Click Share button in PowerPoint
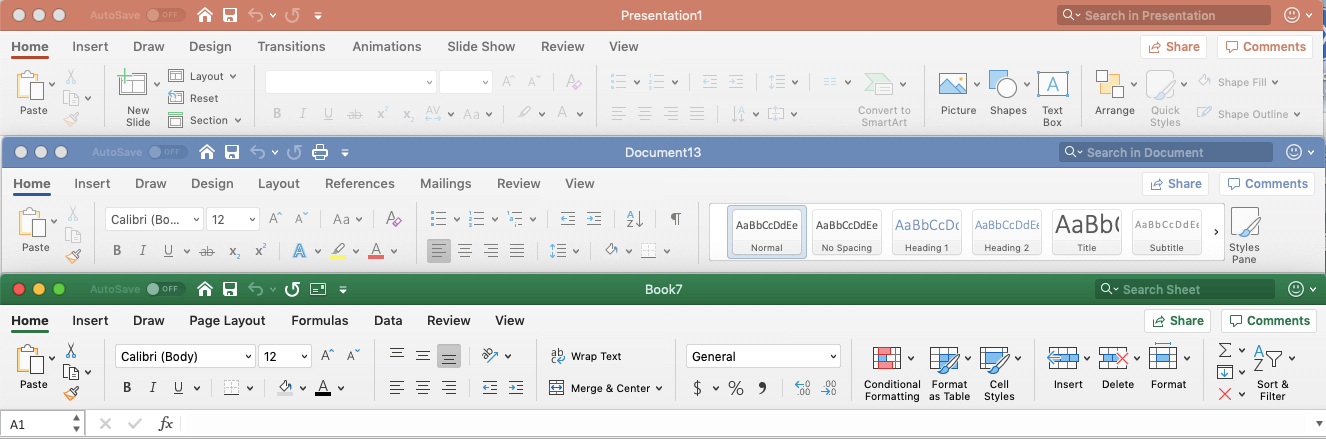Screen dimensions: 1326x439 [x=1173, y=47]
